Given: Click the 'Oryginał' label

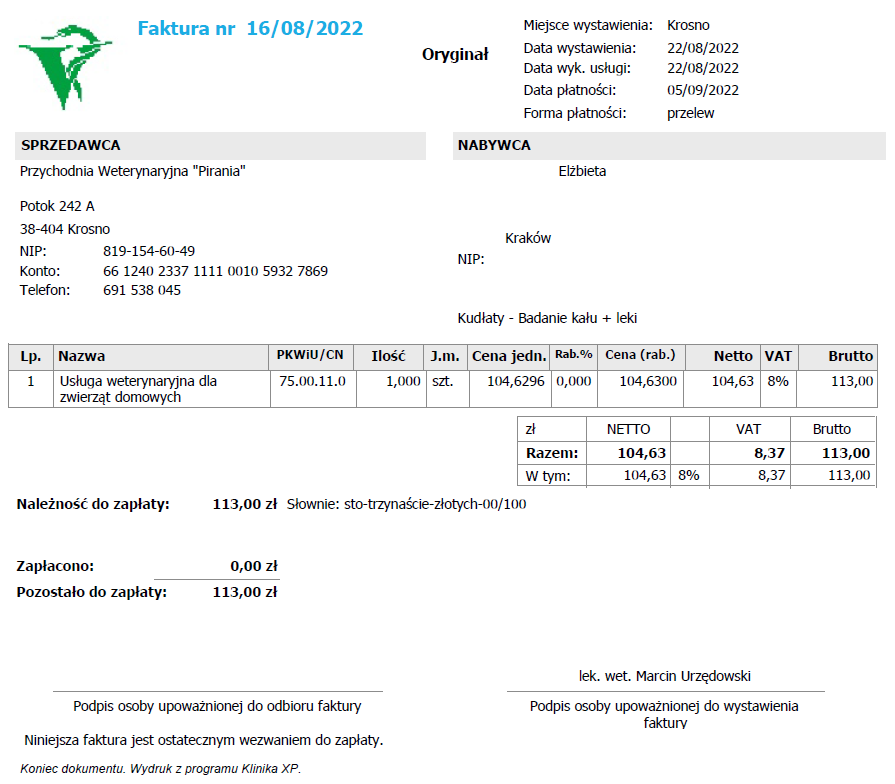Looking at the screenshot, I should click(x=455, y=54).
